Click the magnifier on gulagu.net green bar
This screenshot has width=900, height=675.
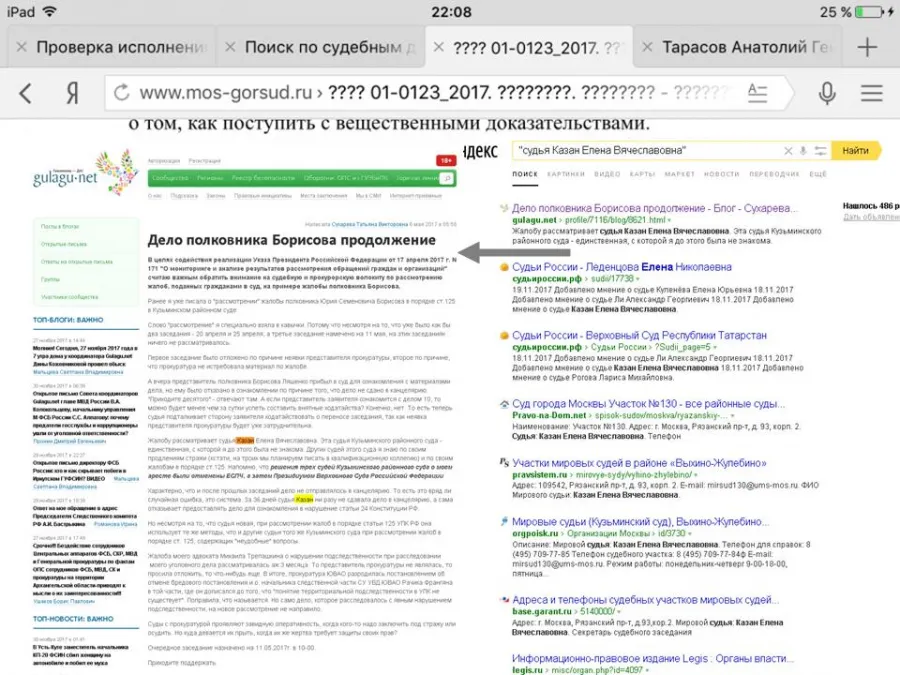tap(447, 179)
